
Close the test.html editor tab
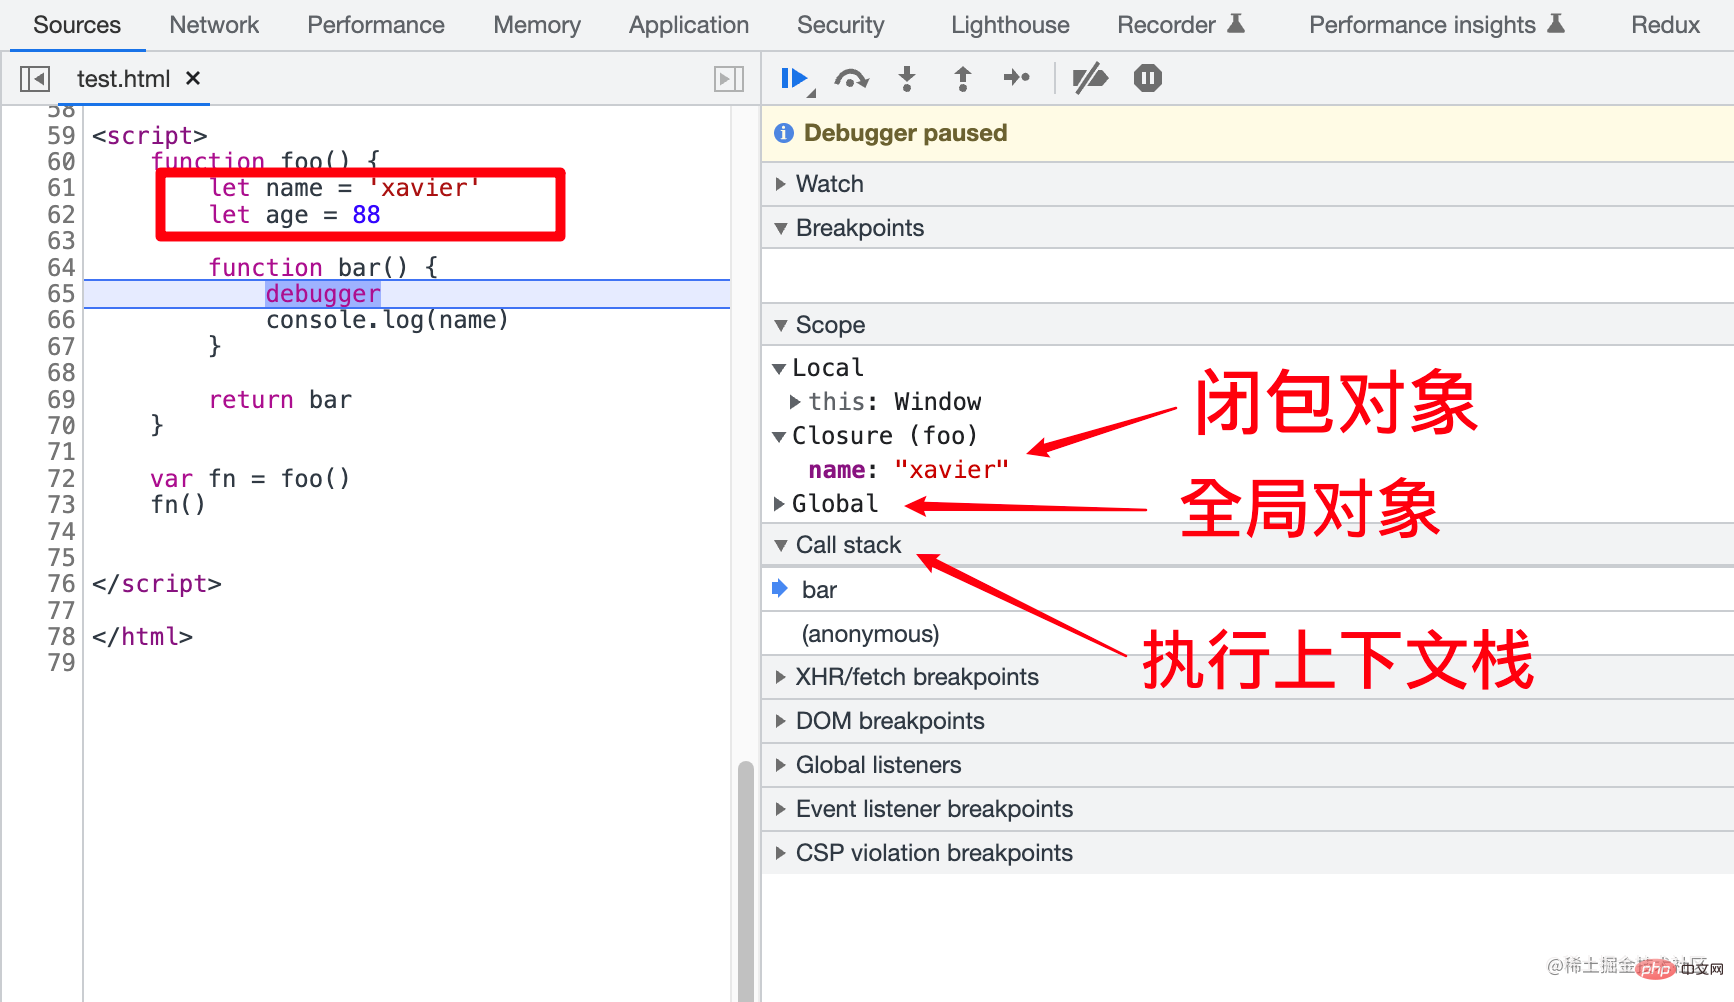(x=192, y=78)
